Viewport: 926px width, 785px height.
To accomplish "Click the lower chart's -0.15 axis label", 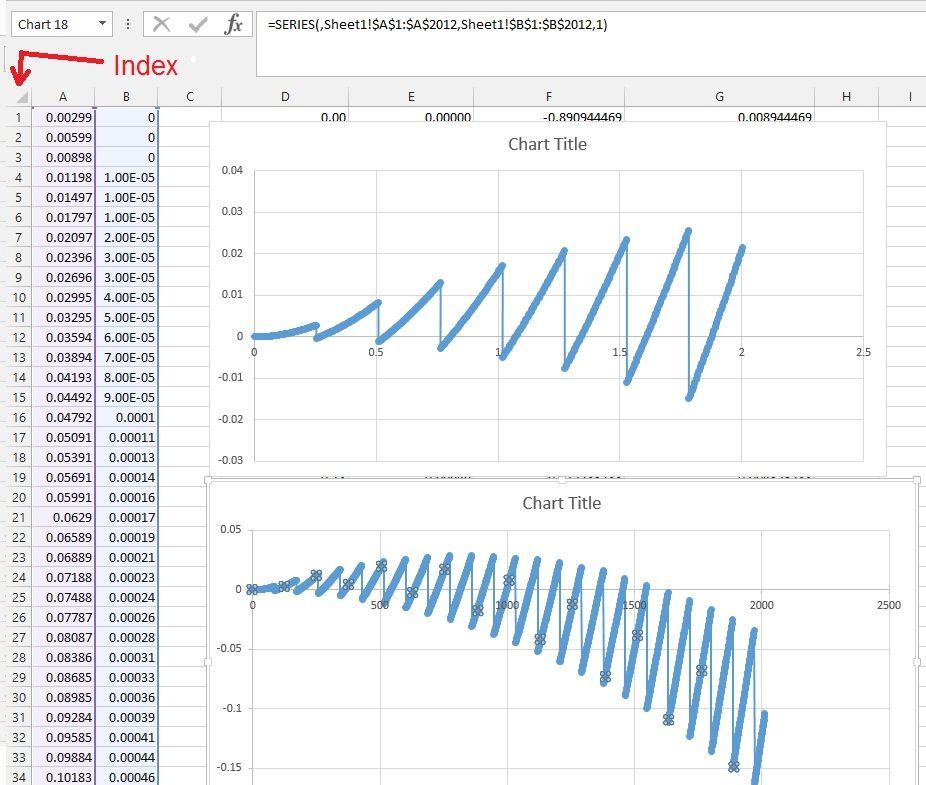I will pyautogui.click(x=229, y=767).
